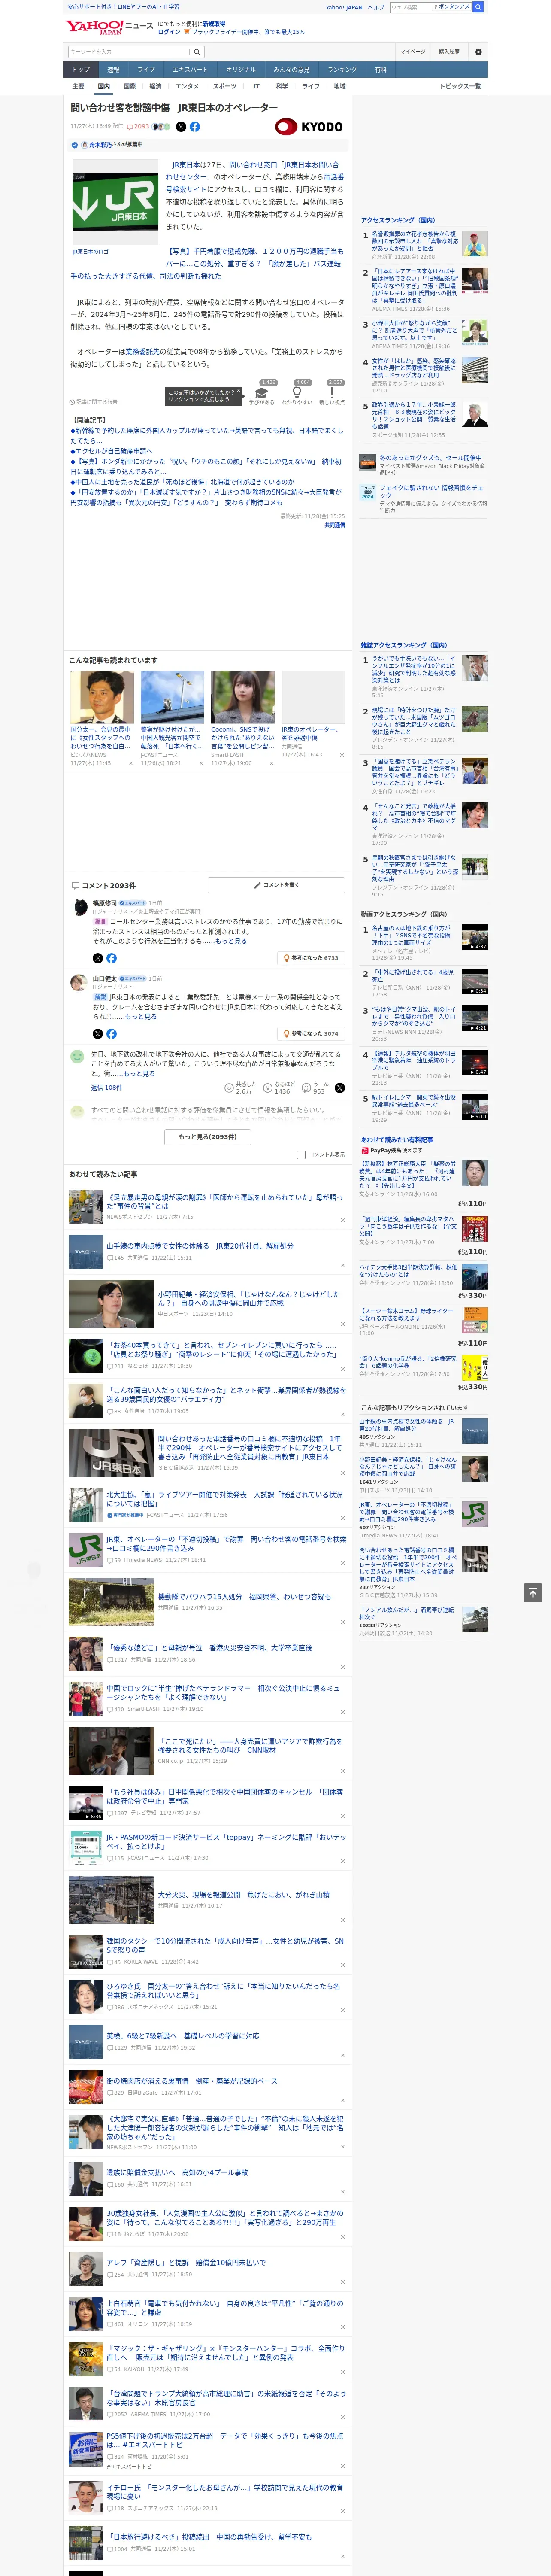This screenshot has height=2576, width=551.
Task: Share 篠原修司's comment on Facebook
Action: coord(111,958)
